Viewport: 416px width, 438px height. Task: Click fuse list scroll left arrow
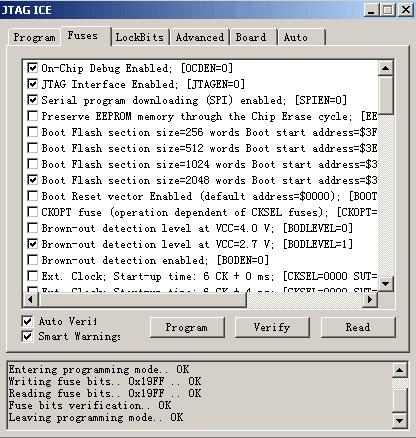pyautogui.click(x=30, y=300)
